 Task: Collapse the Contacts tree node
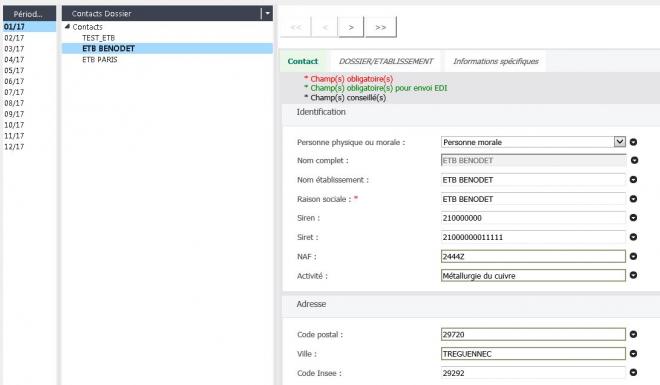click(x=67, y=27)
